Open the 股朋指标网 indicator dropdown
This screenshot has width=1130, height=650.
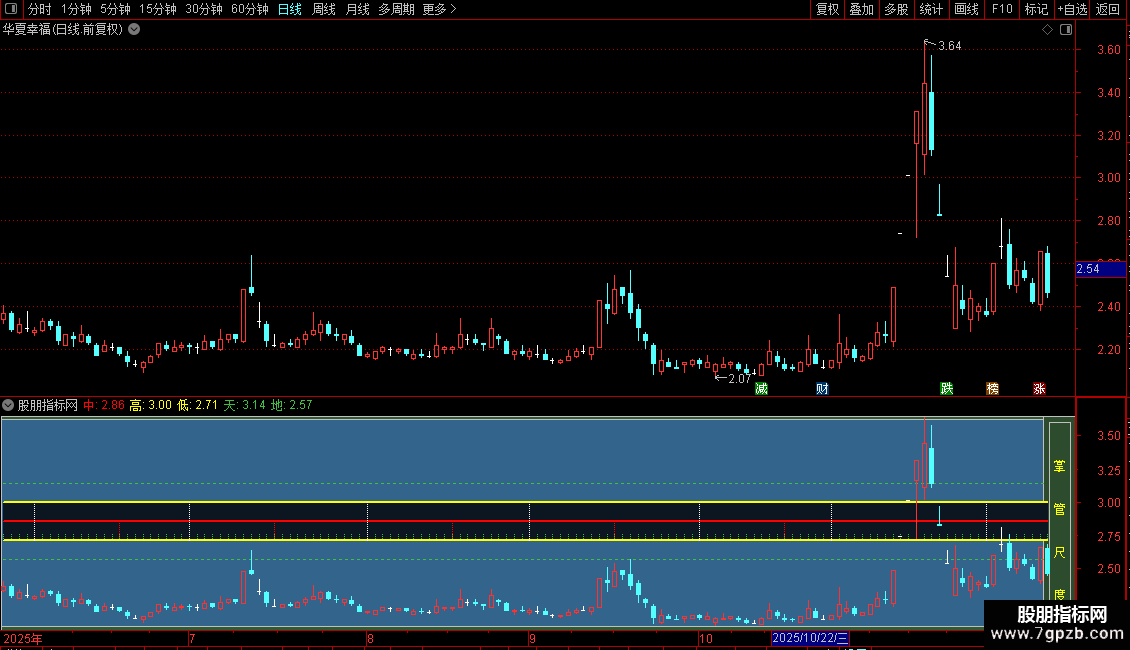(x=8, y=405)
